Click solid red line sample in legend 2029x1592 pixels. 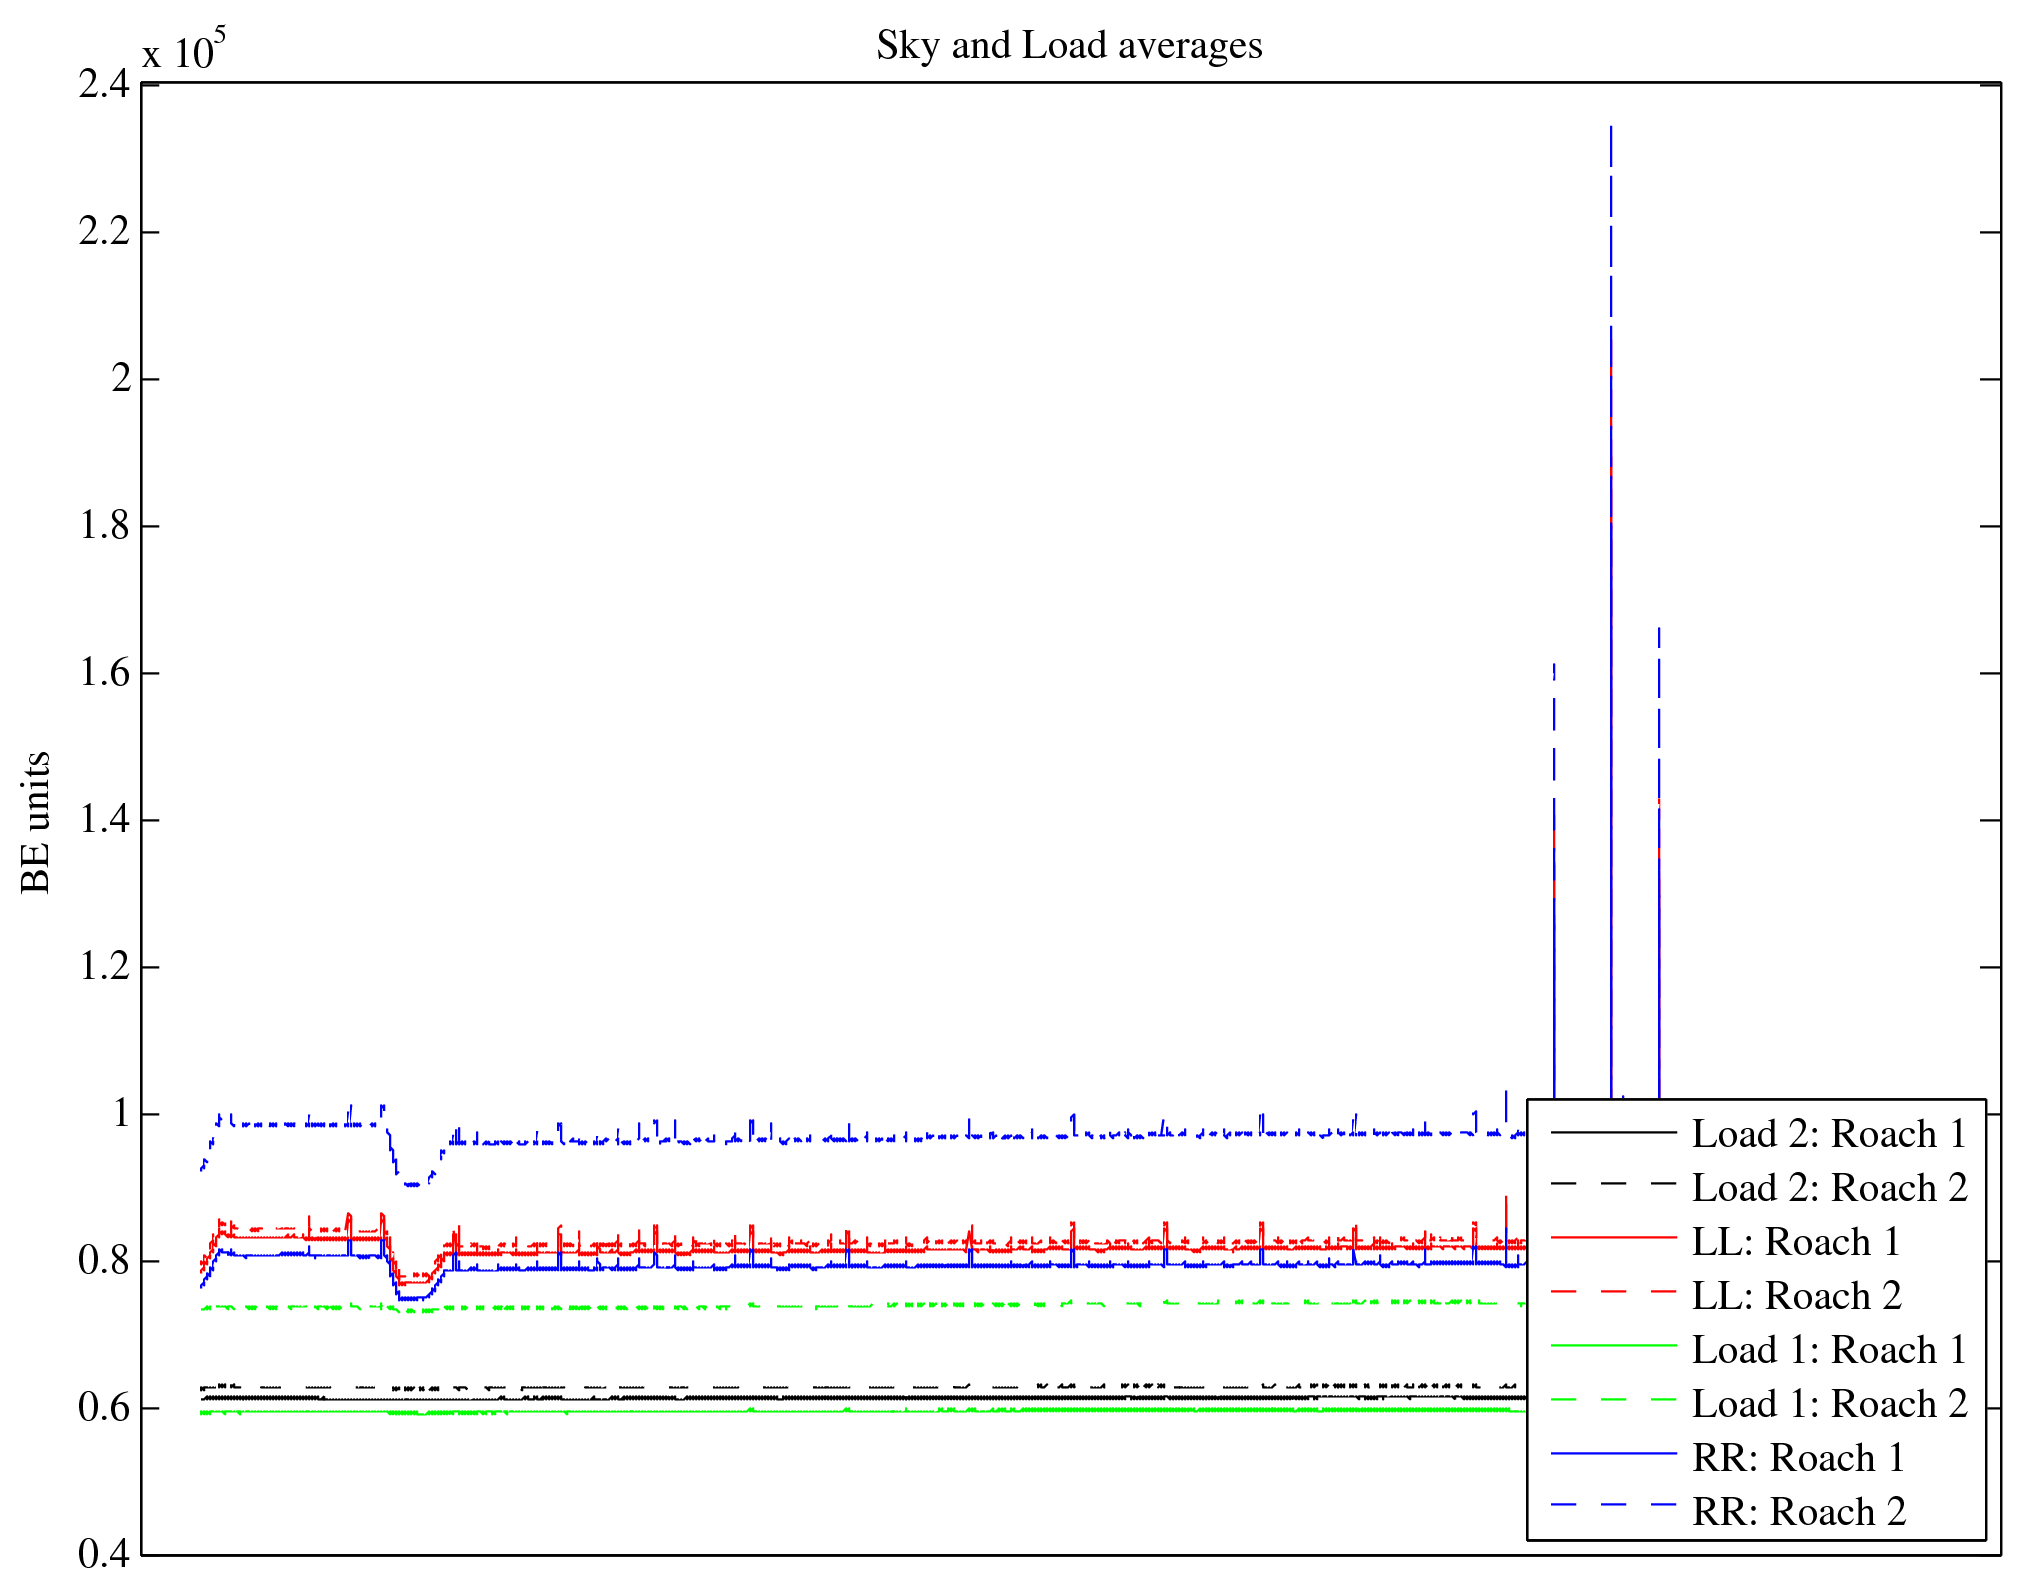pyautogui.click(x=1613, y=1238)
